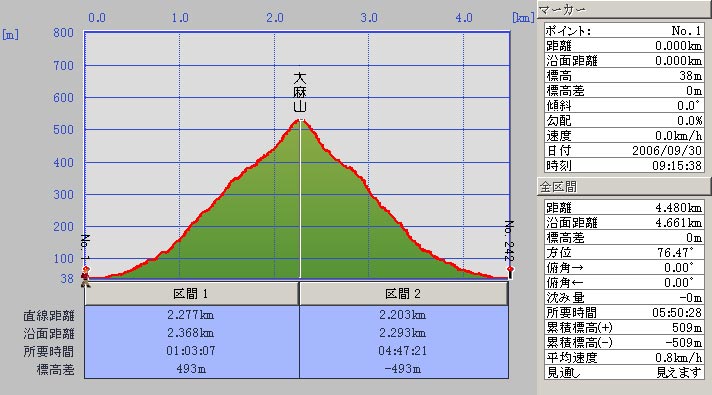Click the [m] axis unit label
Image resolution: width=712 pixels, height=395 pixels.
click(x=10, y=35)
